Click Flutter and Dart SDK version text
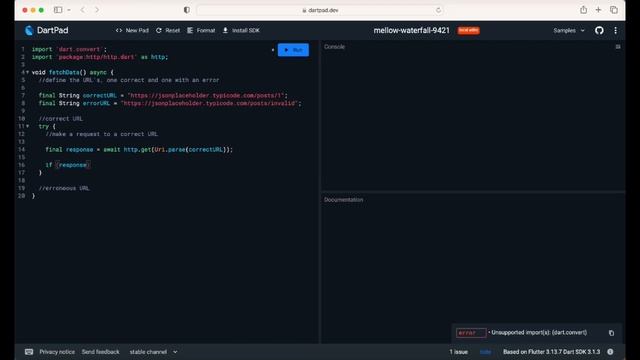The width and height of the screenshot is (640, 360). click(551, 352)
